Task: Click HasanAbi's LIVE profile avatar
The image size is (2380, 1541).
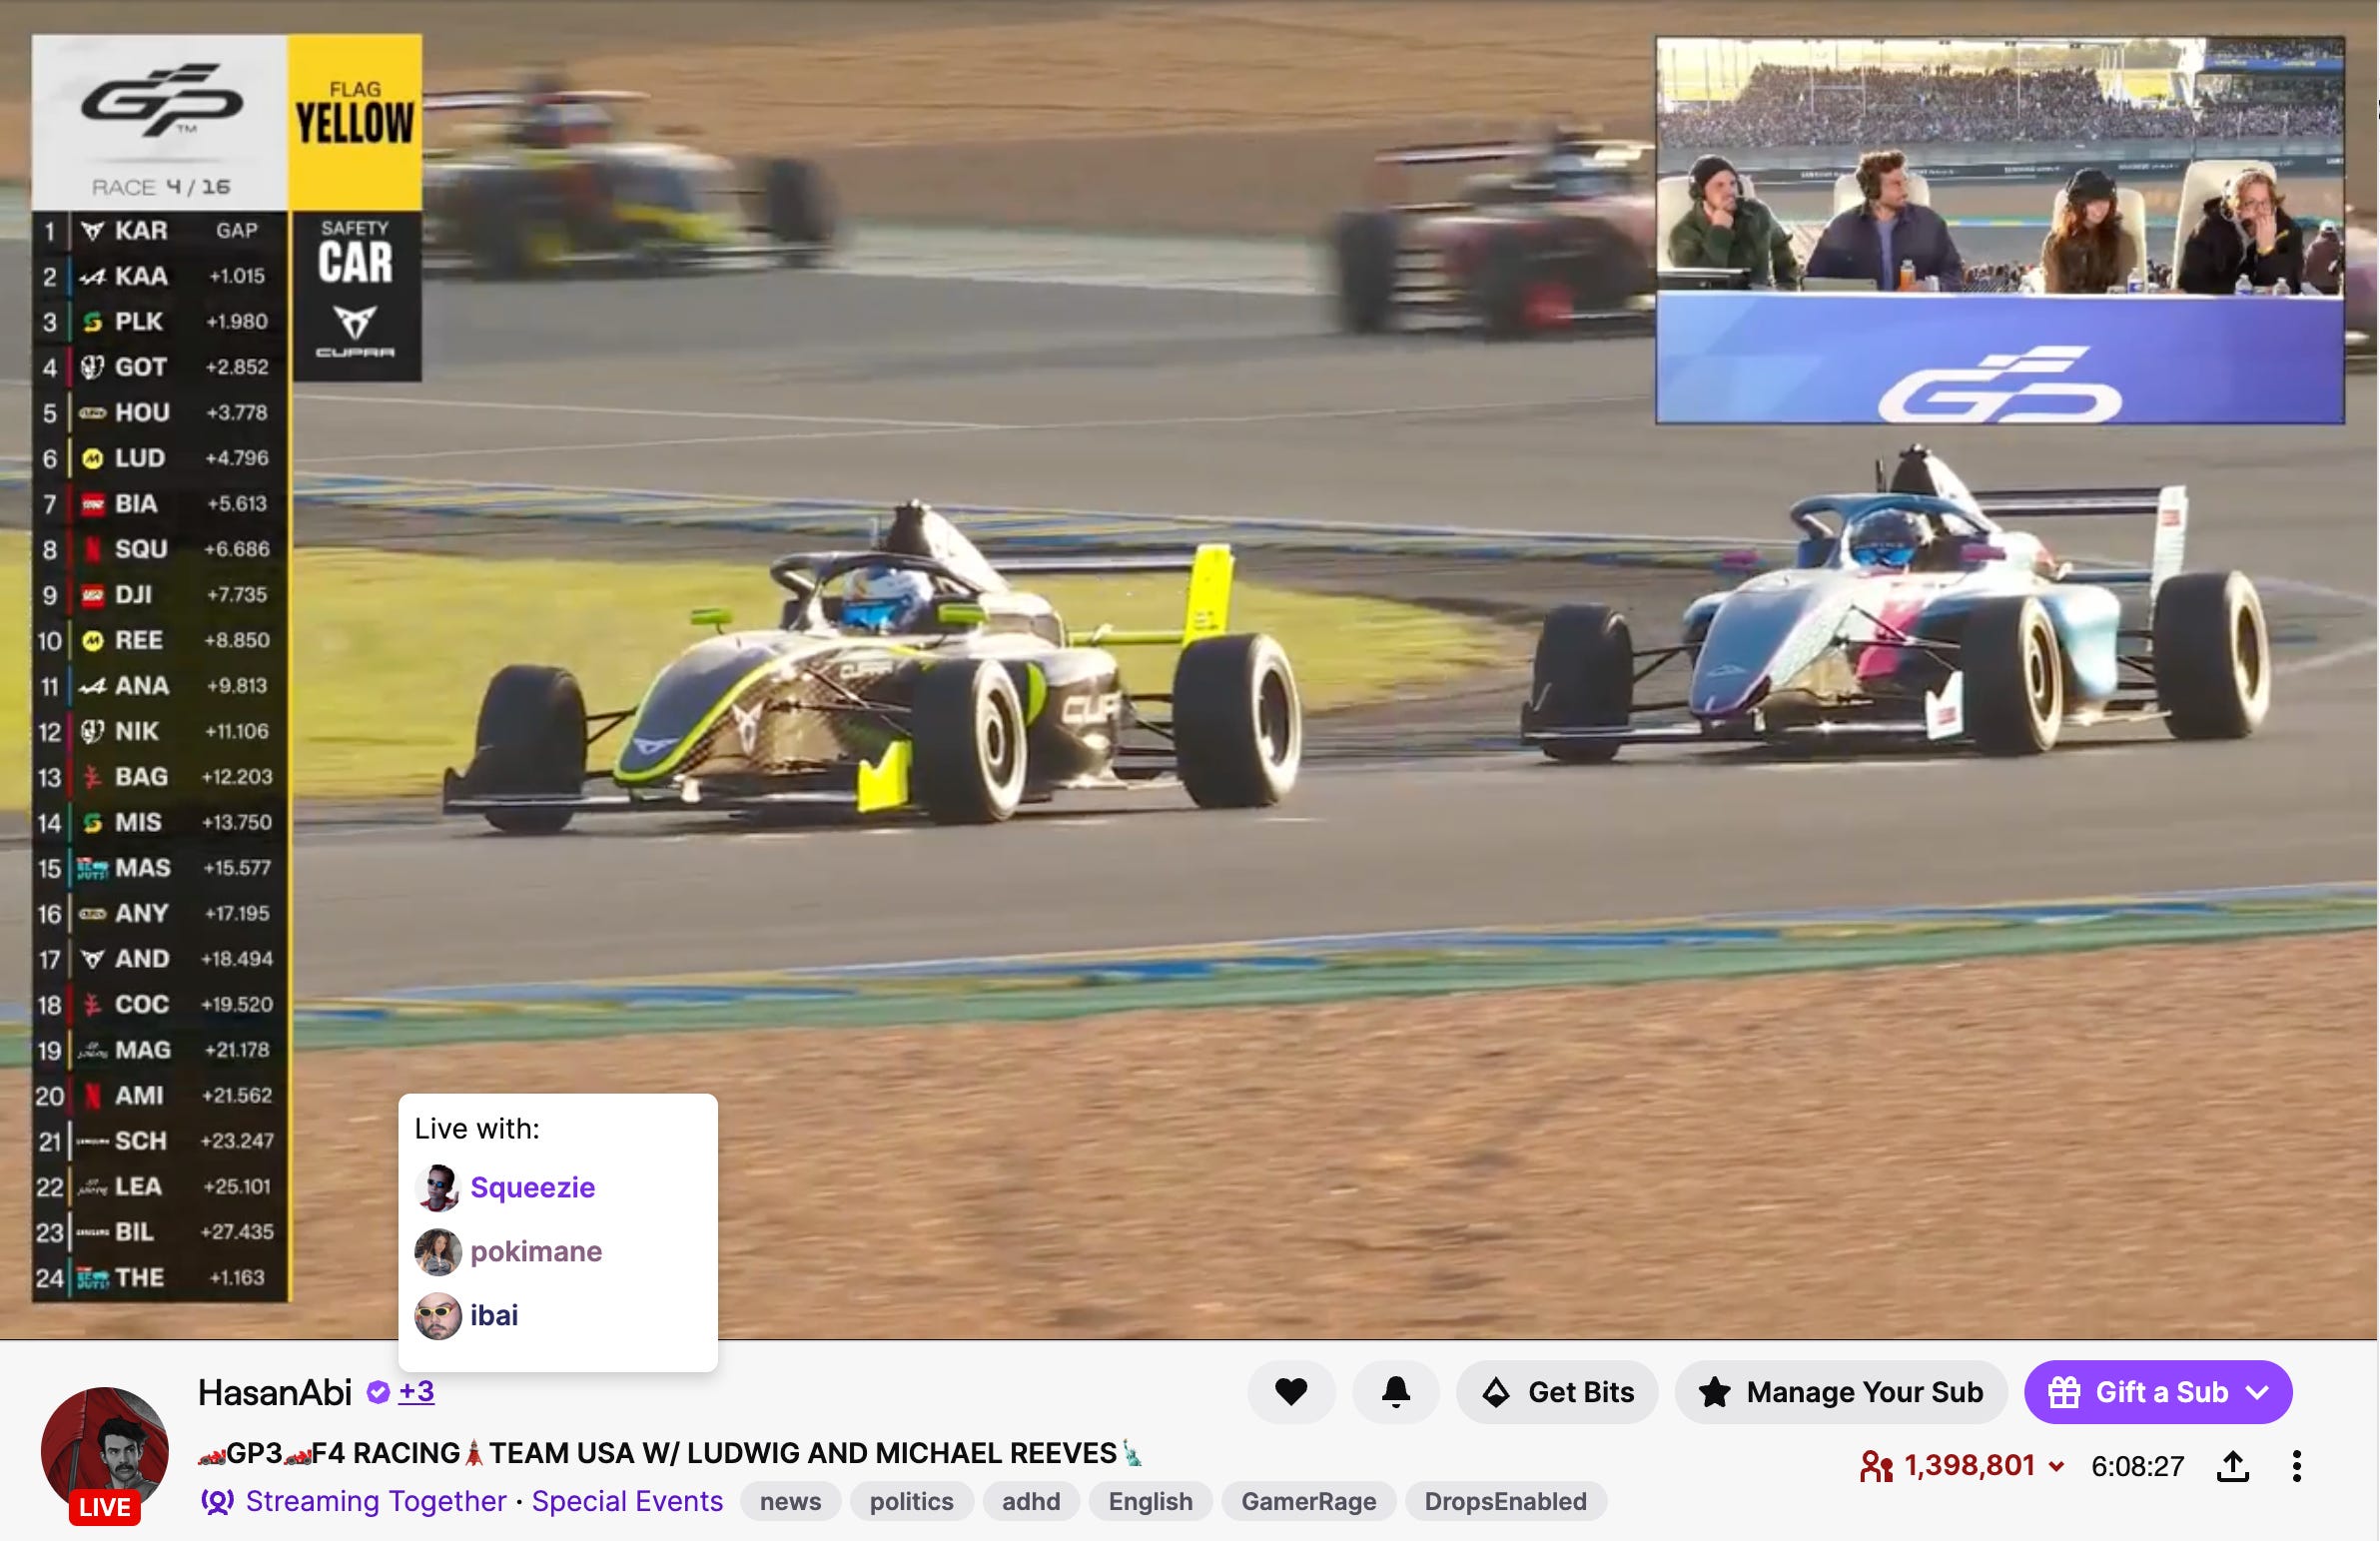Action: (104, 1450)
